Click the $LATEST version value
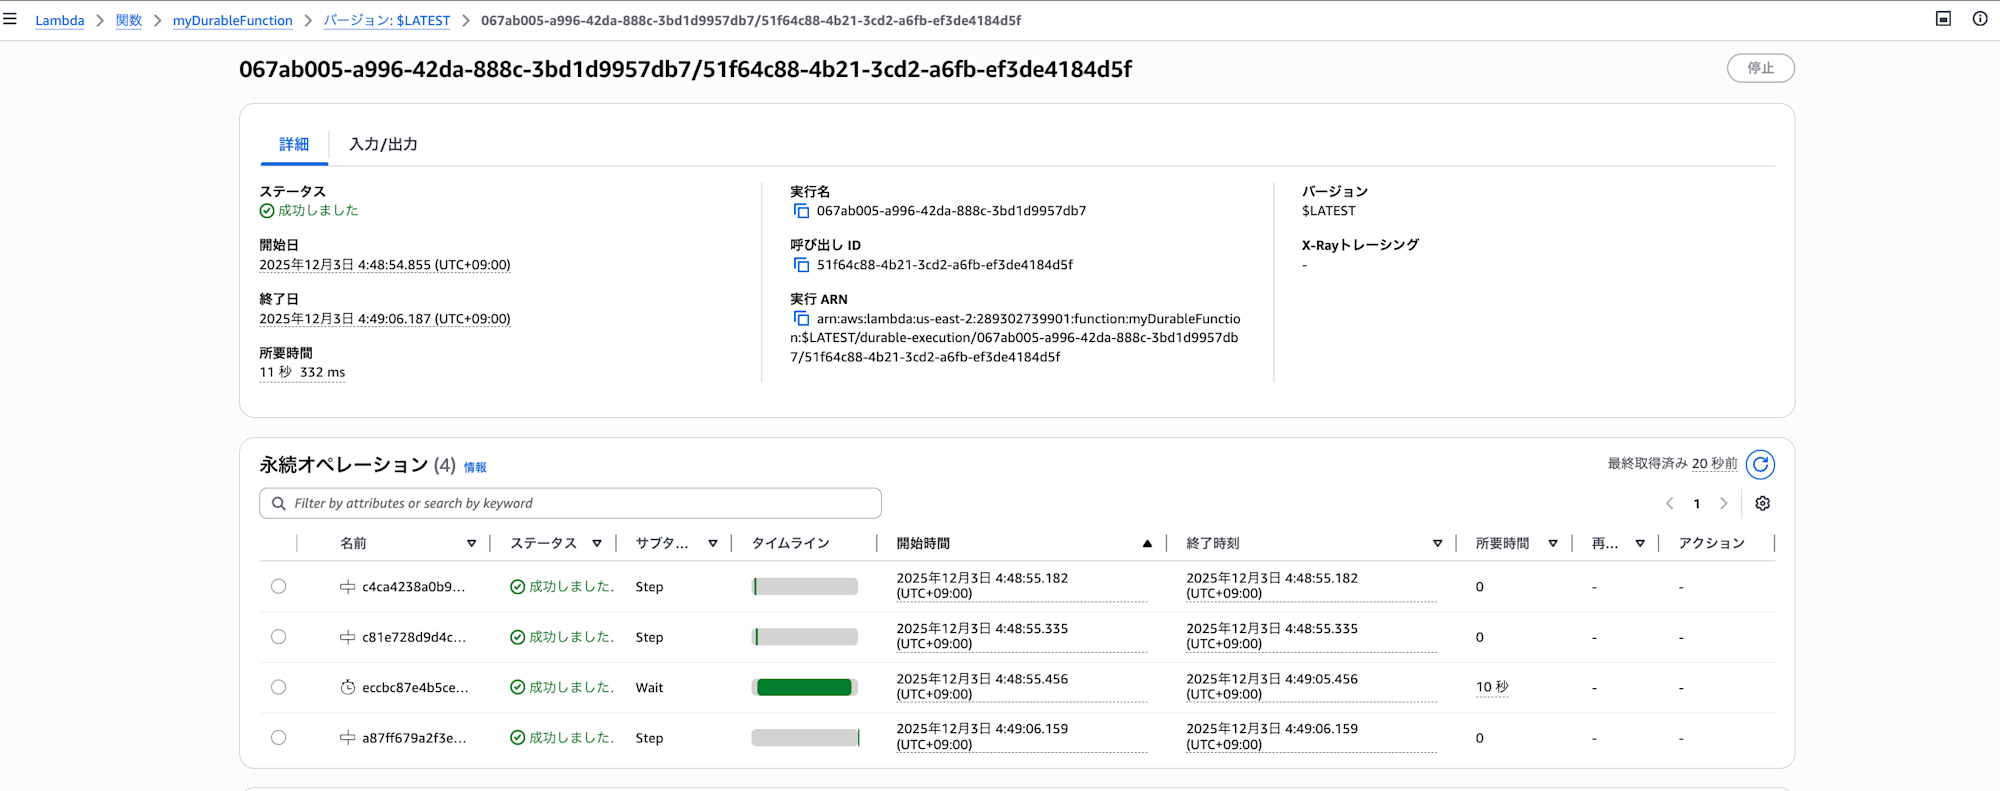Screen dimensions: 2000x791 pyautogui.click(x=1329, y=211)
